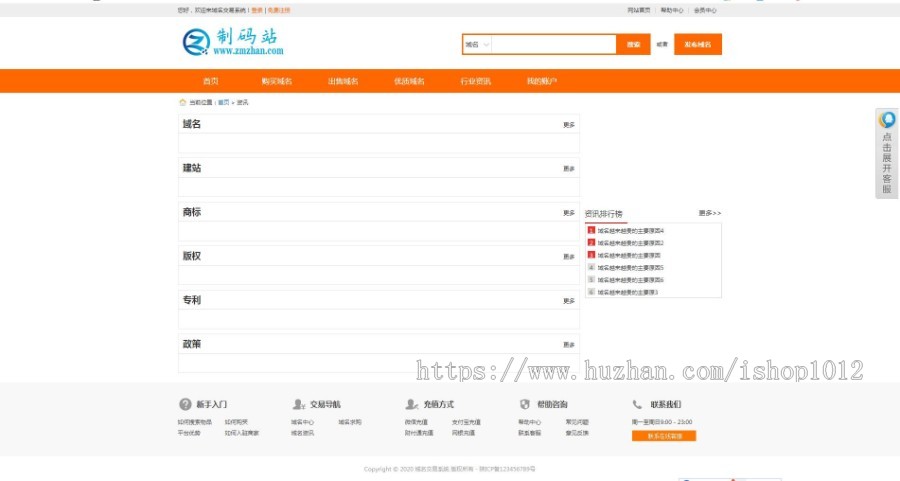This screenshot has width=900, height=481.
Task: Open 我的账户 from the navigation bar
Action: point(541,81)
